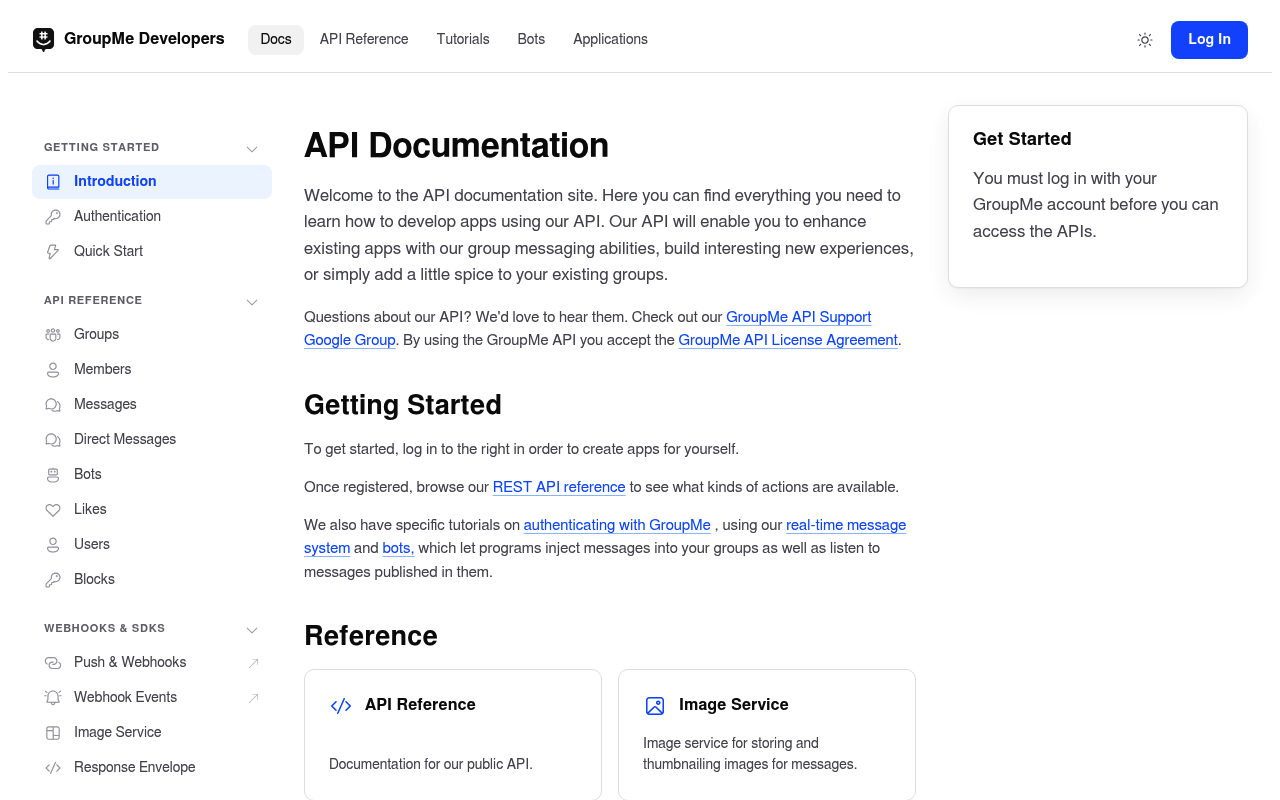Open the API Reference card title
Viewport: 1280px width, 800px height.
(420, 705)
